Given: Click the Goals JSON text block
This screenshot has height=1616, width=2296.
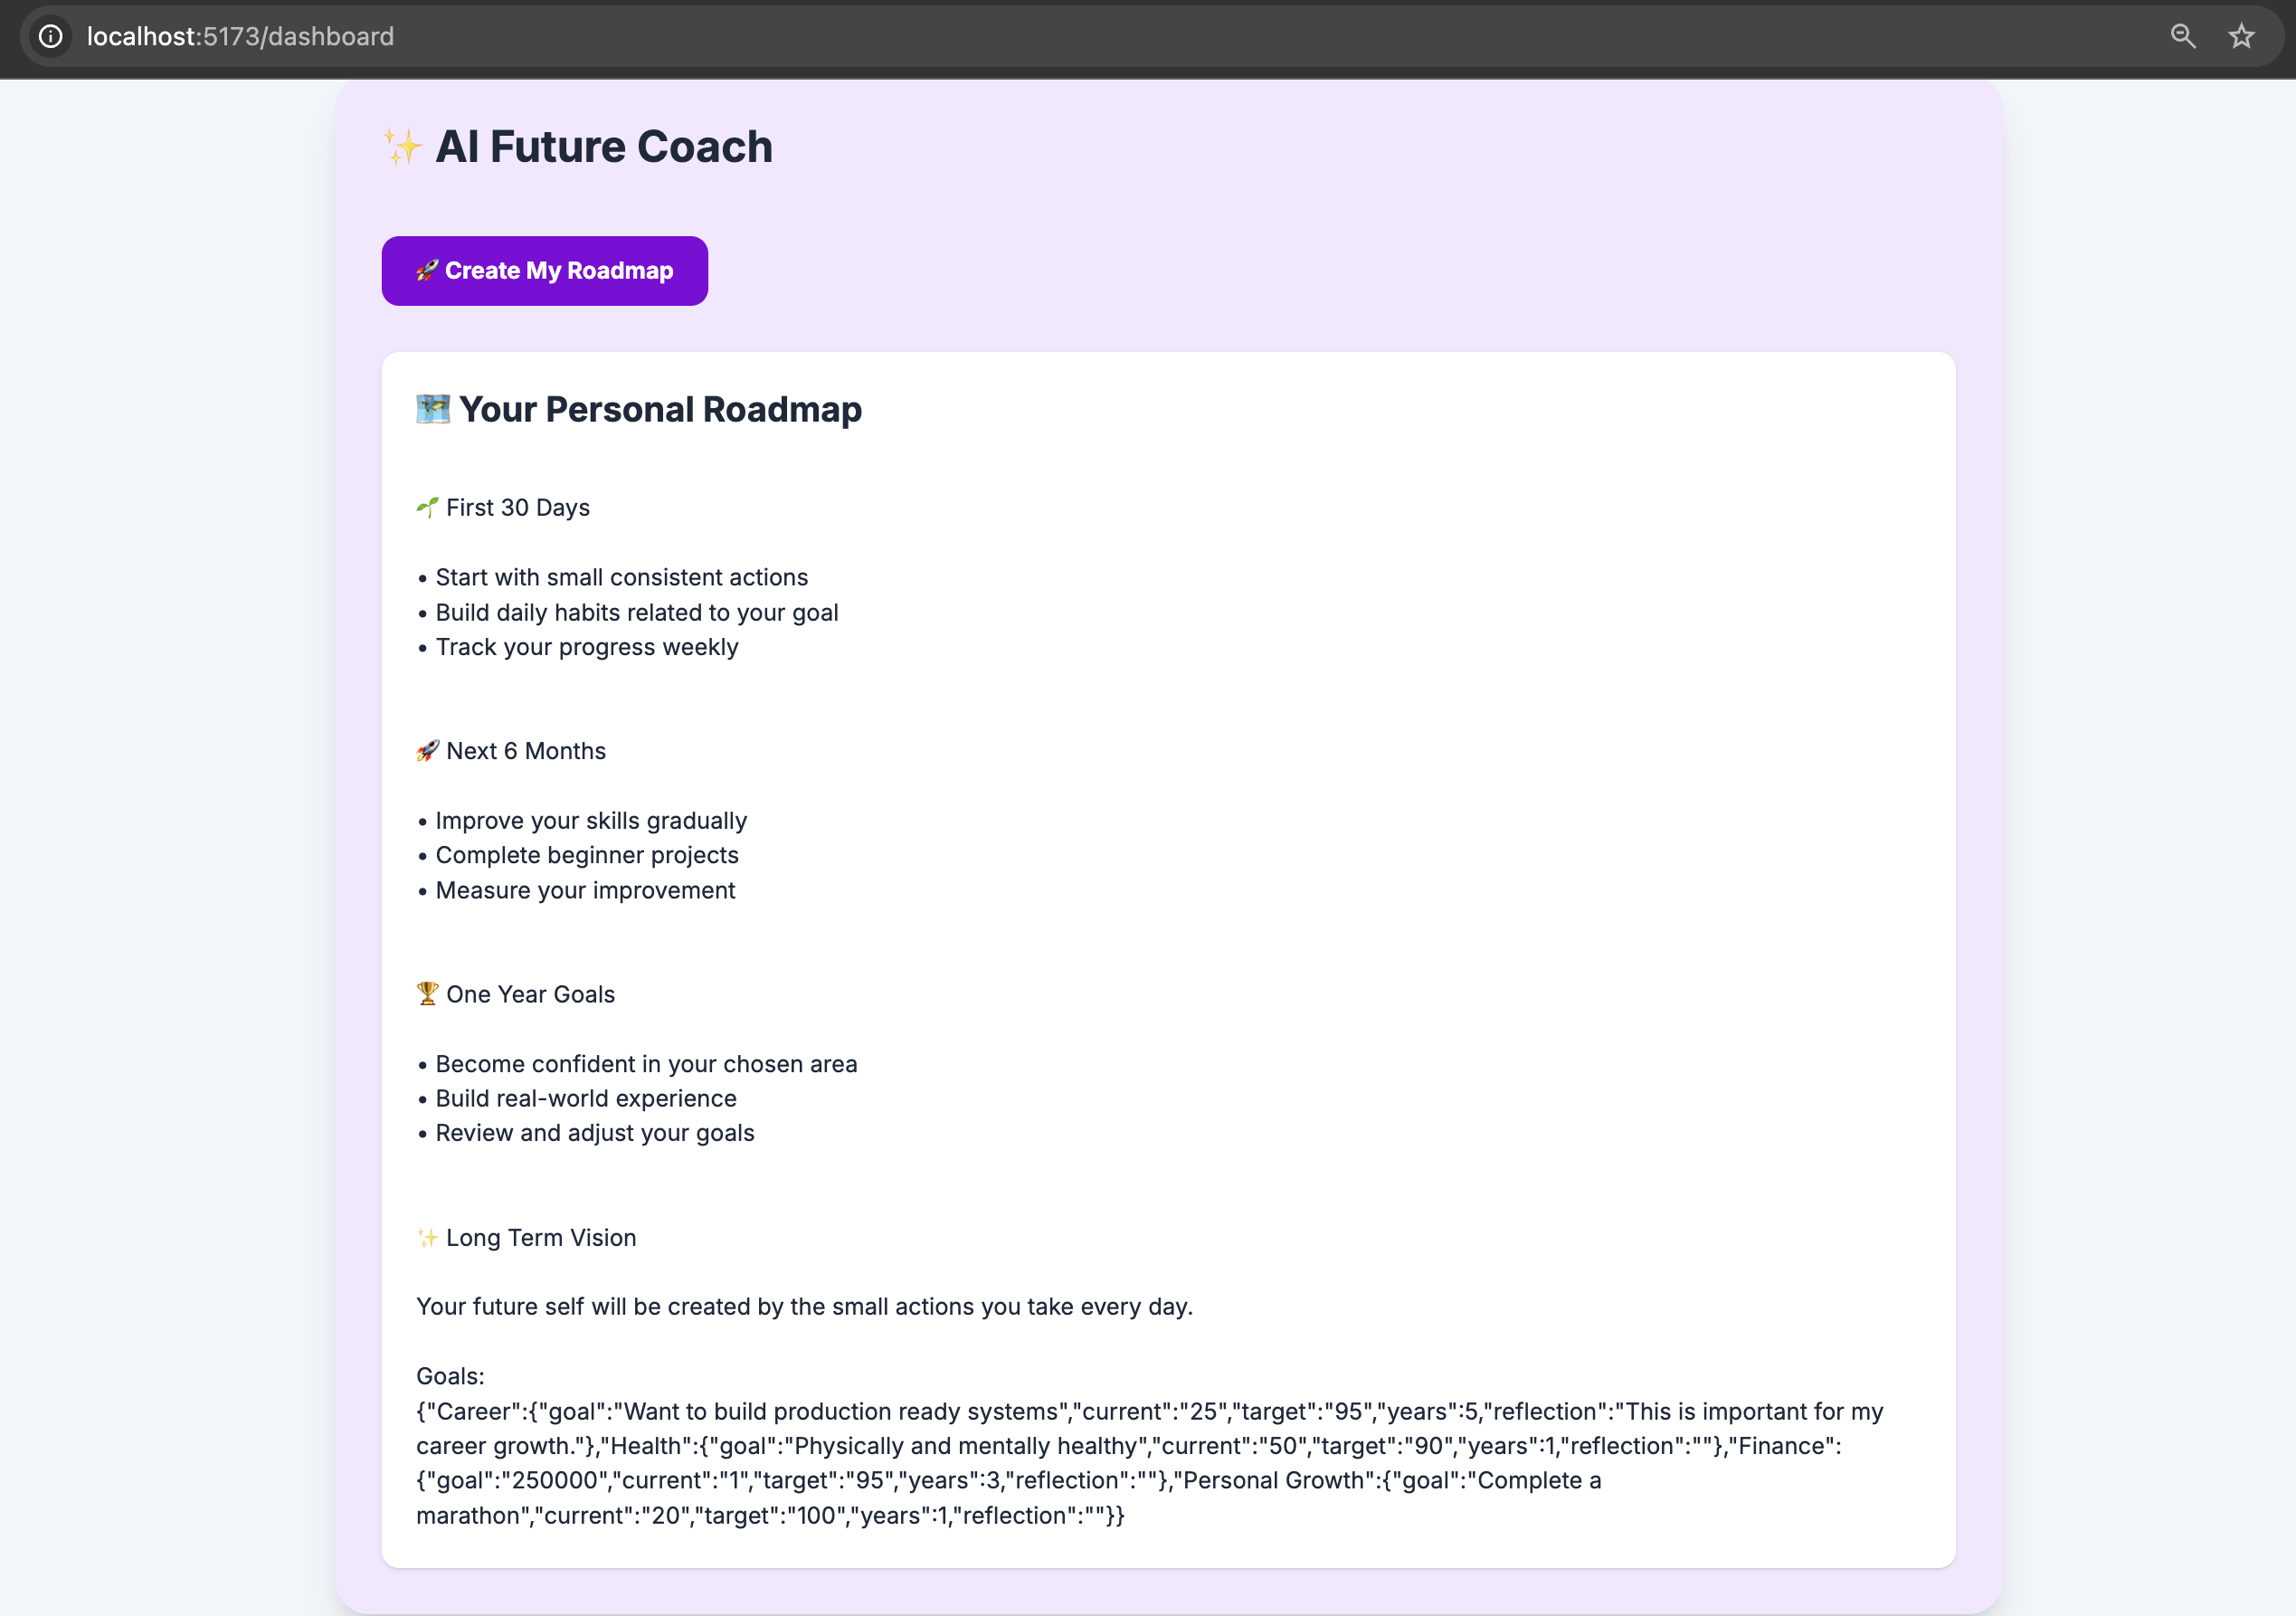Looking at the screenshot, I should pyautogui.click(x=1150, y=1463).
